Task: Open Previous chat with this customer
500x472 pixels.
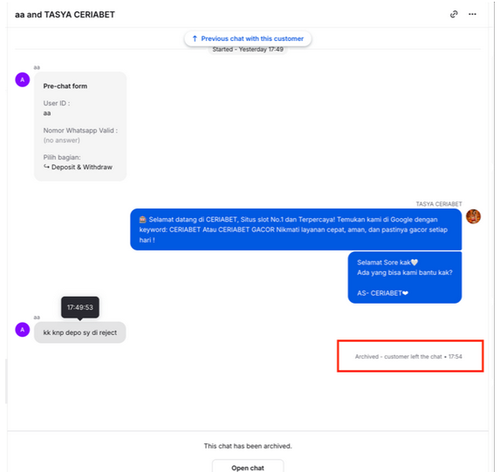Action: (x=248, y=39)
